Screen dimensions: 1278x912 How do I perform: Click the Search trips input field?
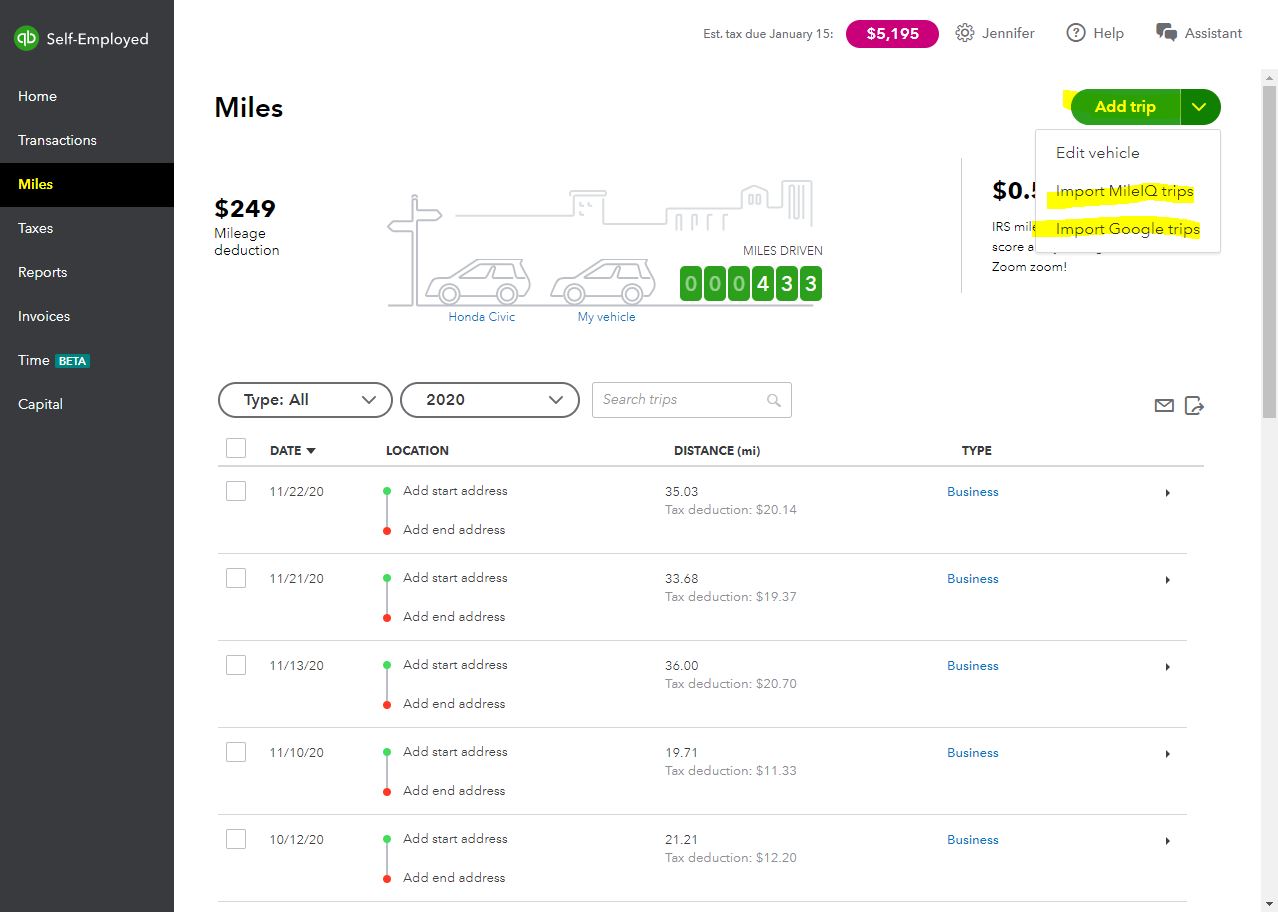click(x=692, y=400)
